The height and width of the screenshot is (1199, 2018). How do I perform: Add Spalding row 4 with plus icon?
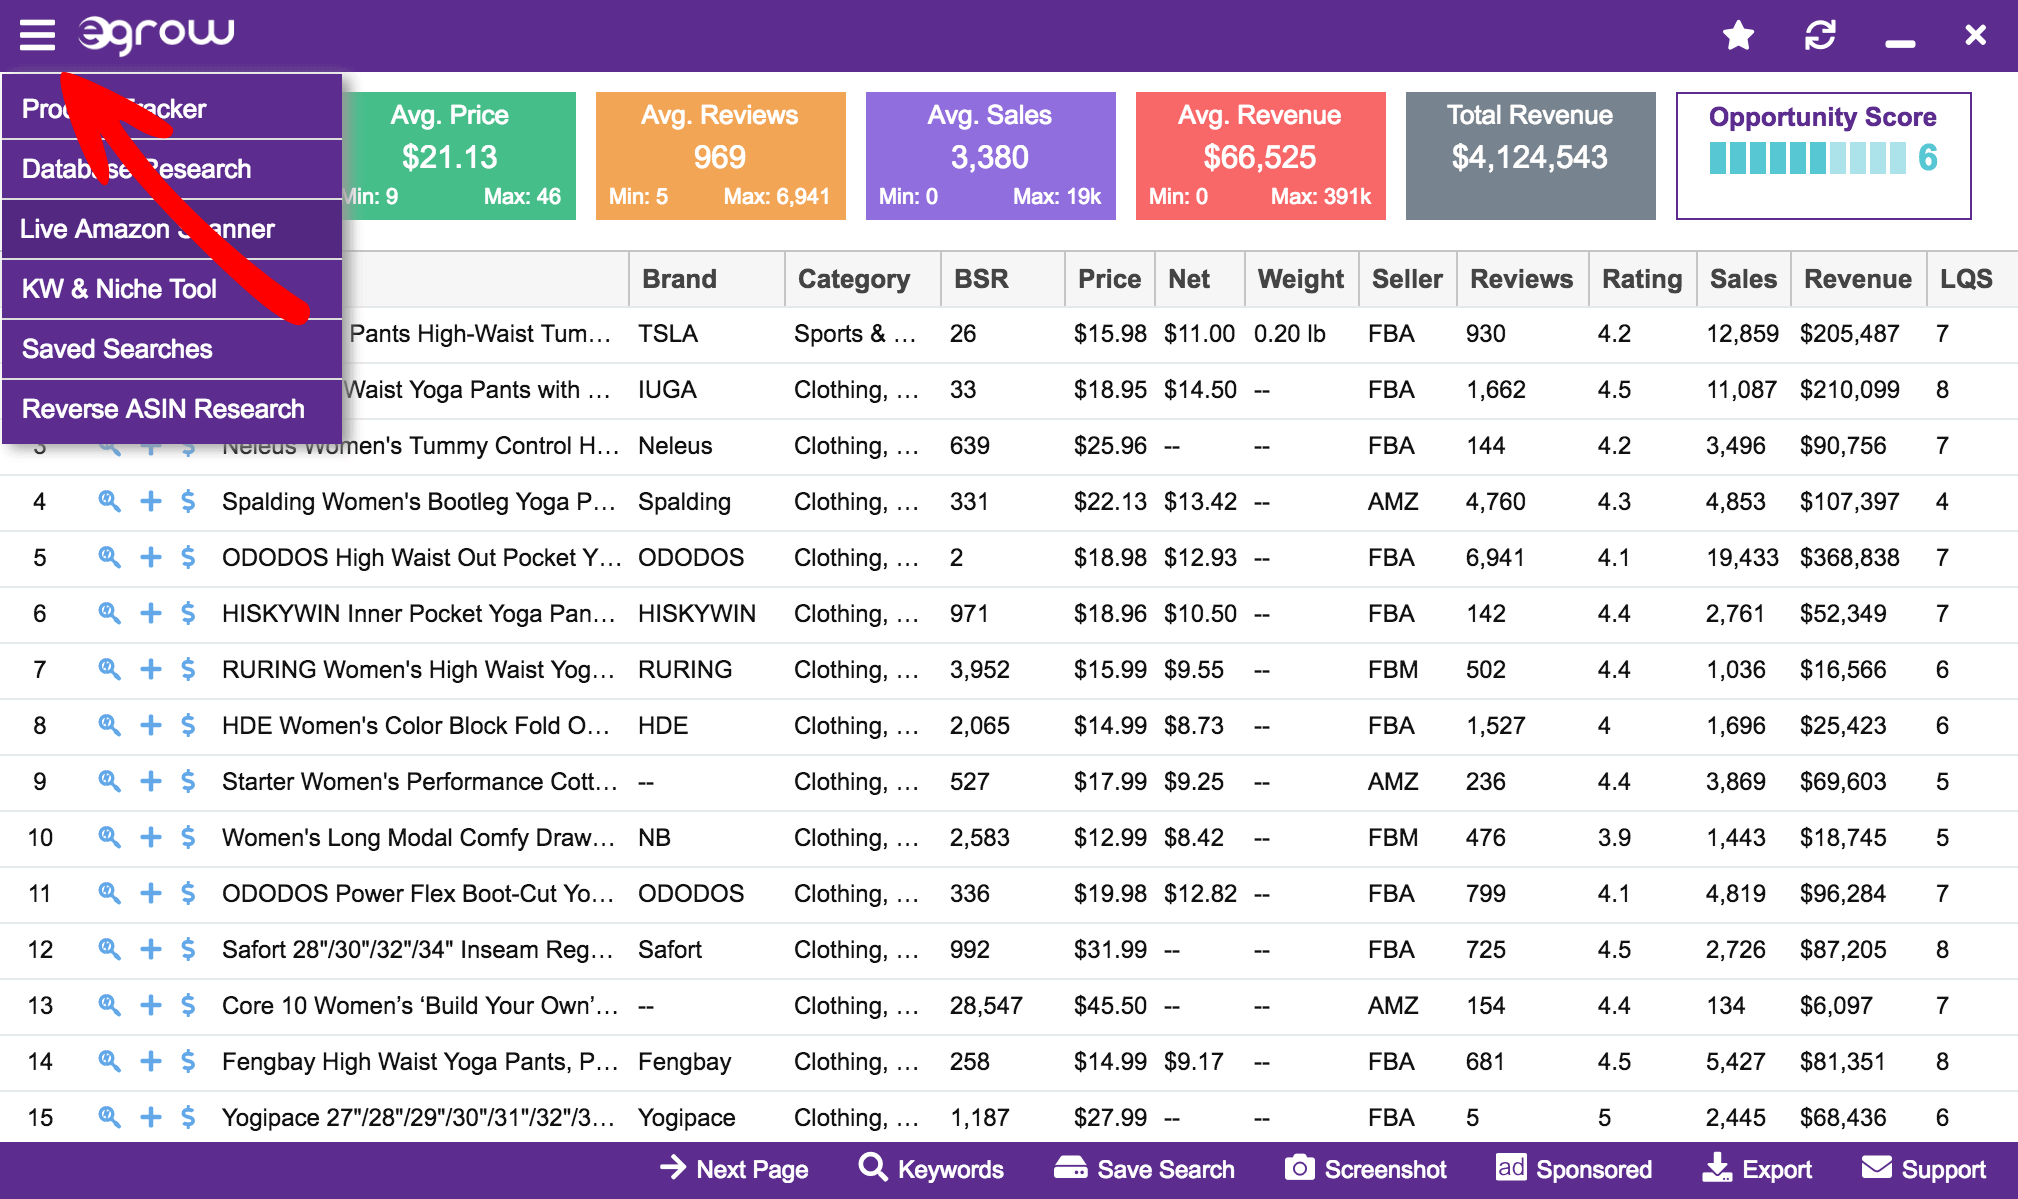(x=150, y=501)
